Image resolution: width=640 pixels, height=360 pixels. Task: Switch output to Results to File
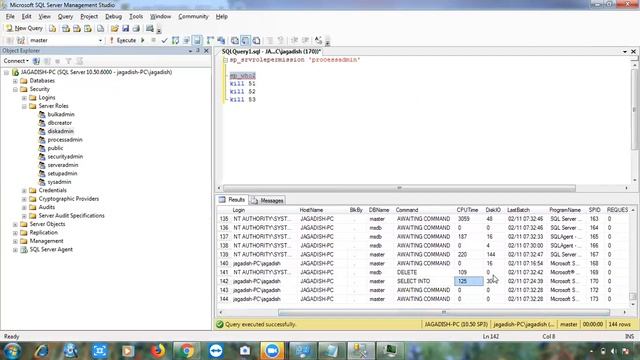click(256, 40)
